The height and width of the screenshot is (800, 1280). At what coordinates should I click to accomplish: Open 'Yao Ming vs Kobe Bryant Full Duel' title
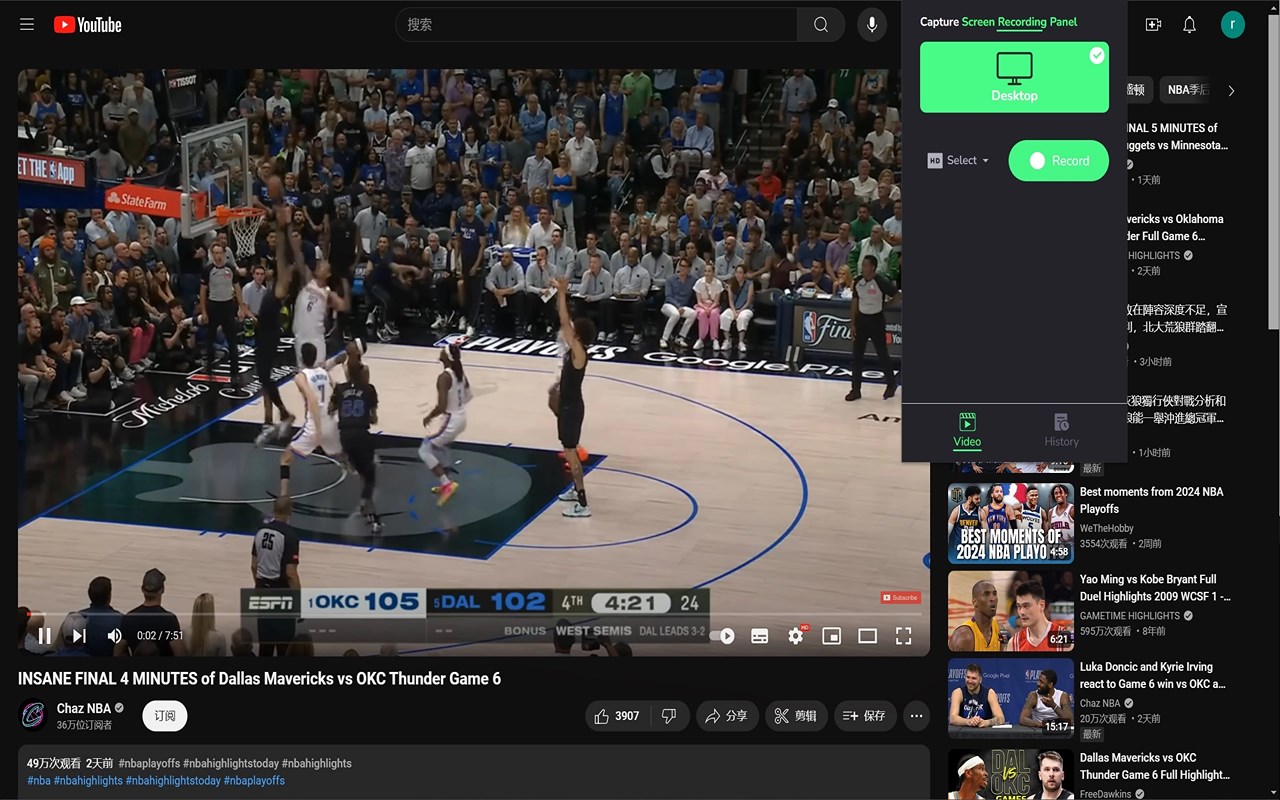coord(1155,587)
